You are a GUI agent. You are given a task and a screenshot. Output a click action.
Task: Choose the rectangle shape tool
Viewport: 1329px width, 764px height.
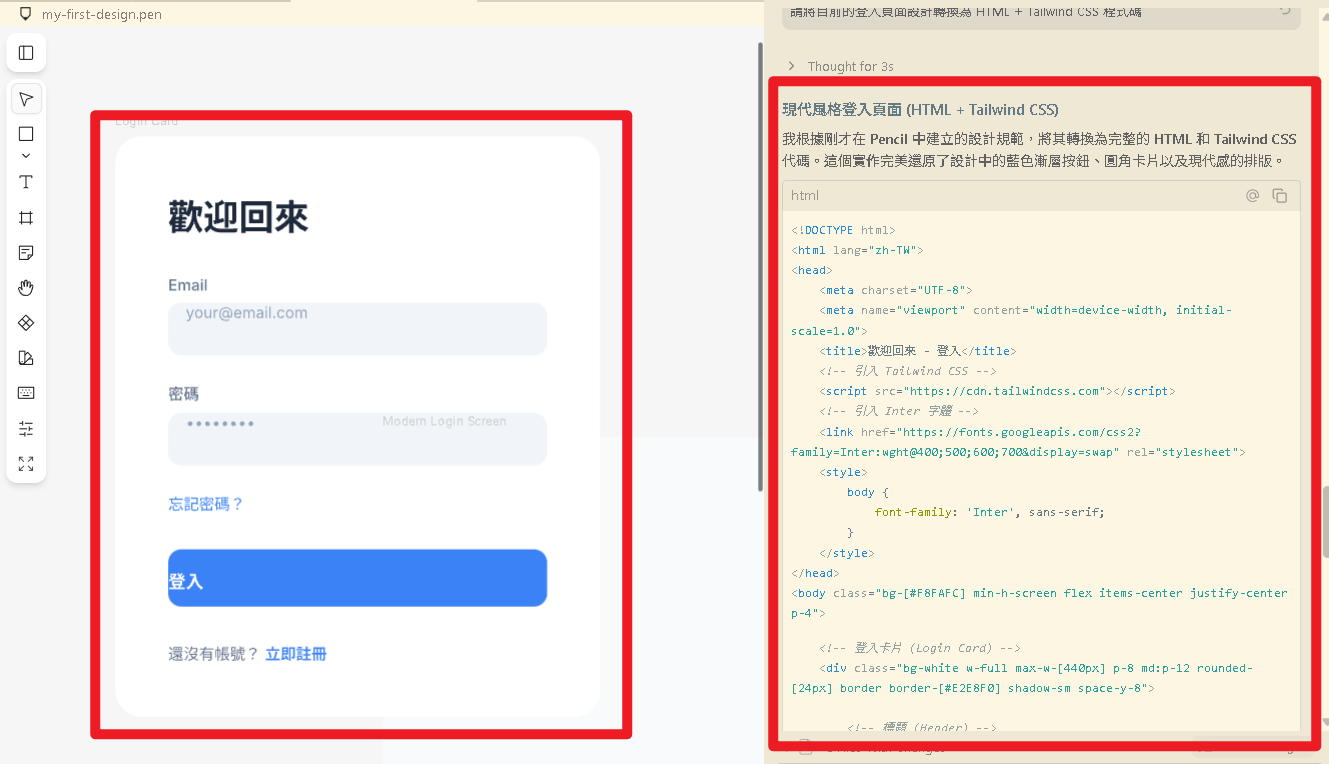click(x=26, y=134)
